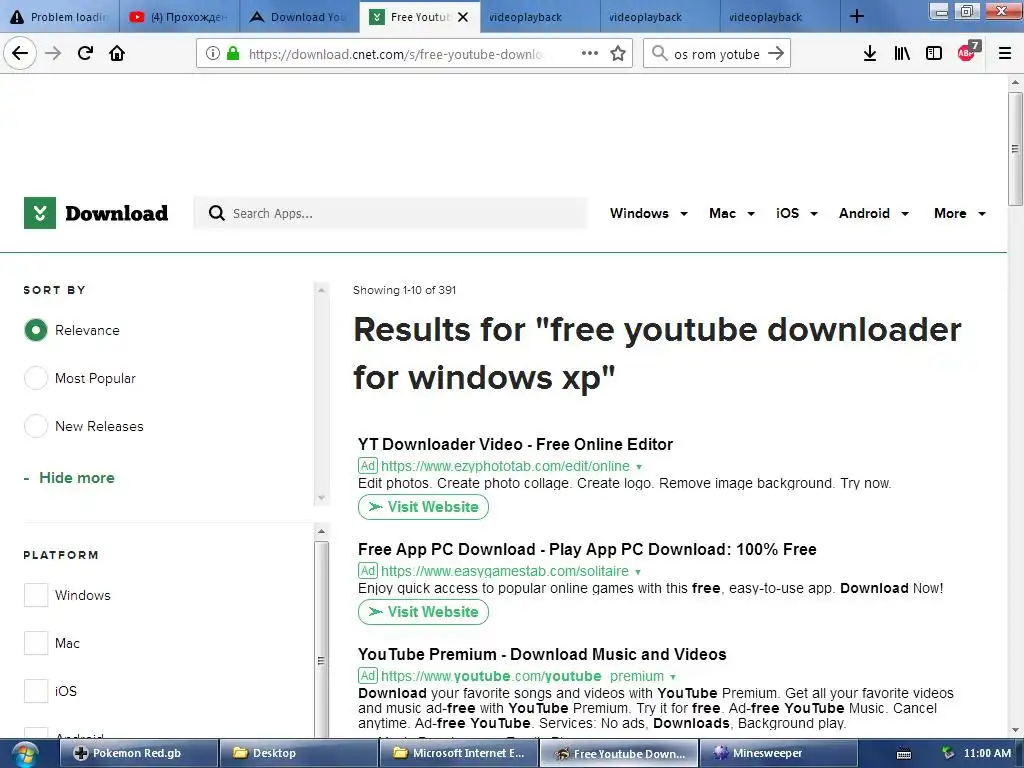Click the search go arrow
This screenshot has height=768, width=1024.
(776, 53)
